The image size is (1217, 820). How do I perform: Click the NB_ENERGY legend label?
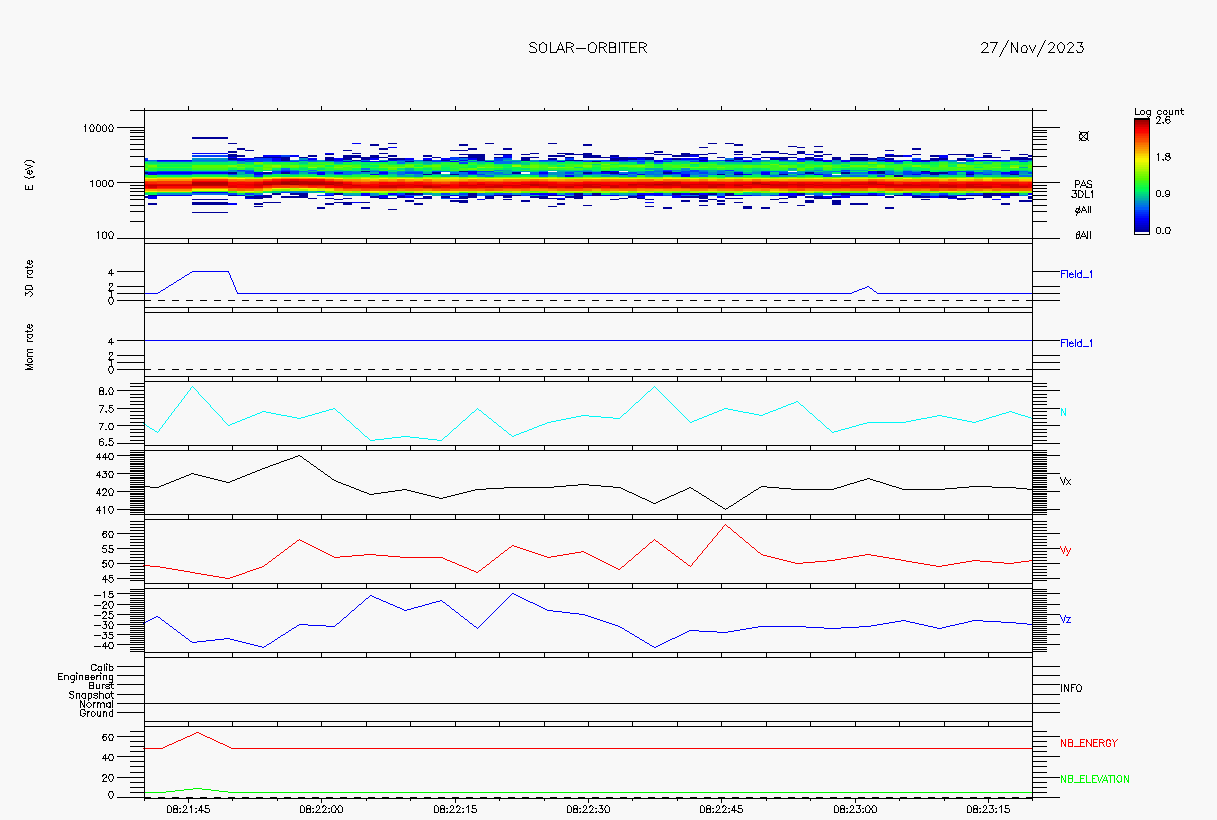(x=1089, y=743)
